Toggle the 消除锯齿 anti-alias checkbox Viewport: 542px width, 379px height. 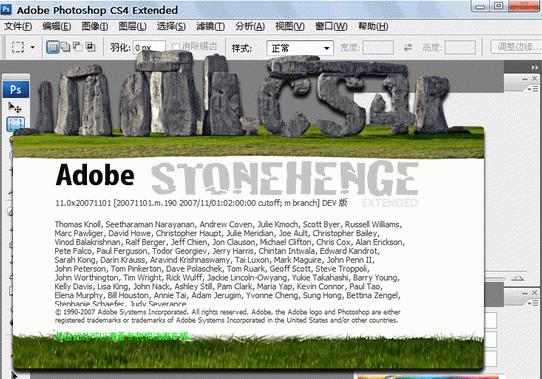[176, 47]
